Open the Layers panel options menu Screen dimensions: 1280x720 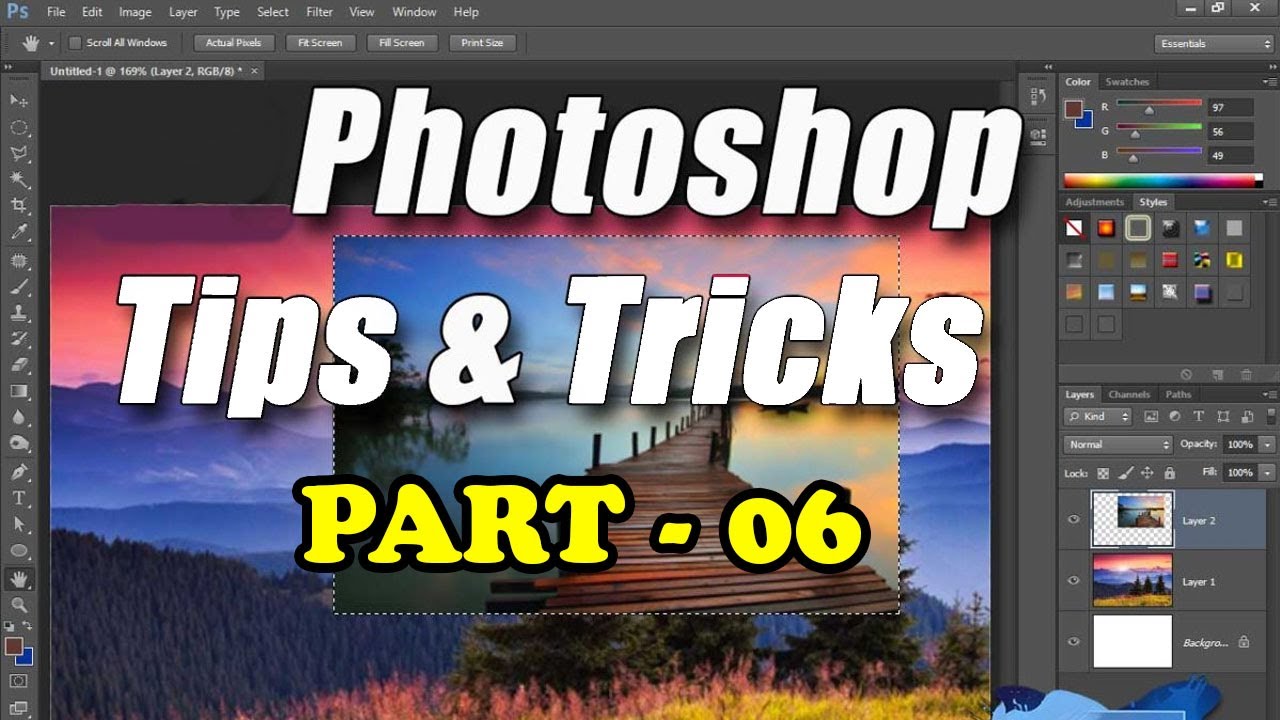pyautogui.click(x=1270, y=394)
